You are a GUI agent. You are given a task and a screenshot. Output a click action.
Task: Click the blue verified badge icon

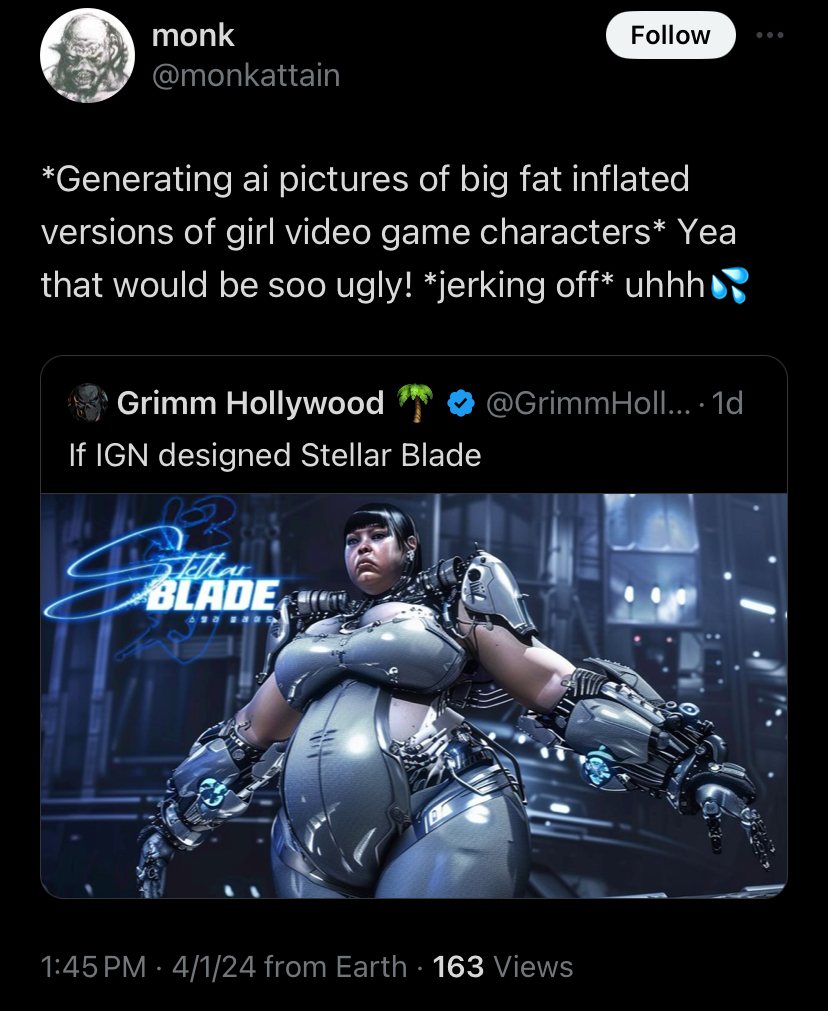[460, 404]
